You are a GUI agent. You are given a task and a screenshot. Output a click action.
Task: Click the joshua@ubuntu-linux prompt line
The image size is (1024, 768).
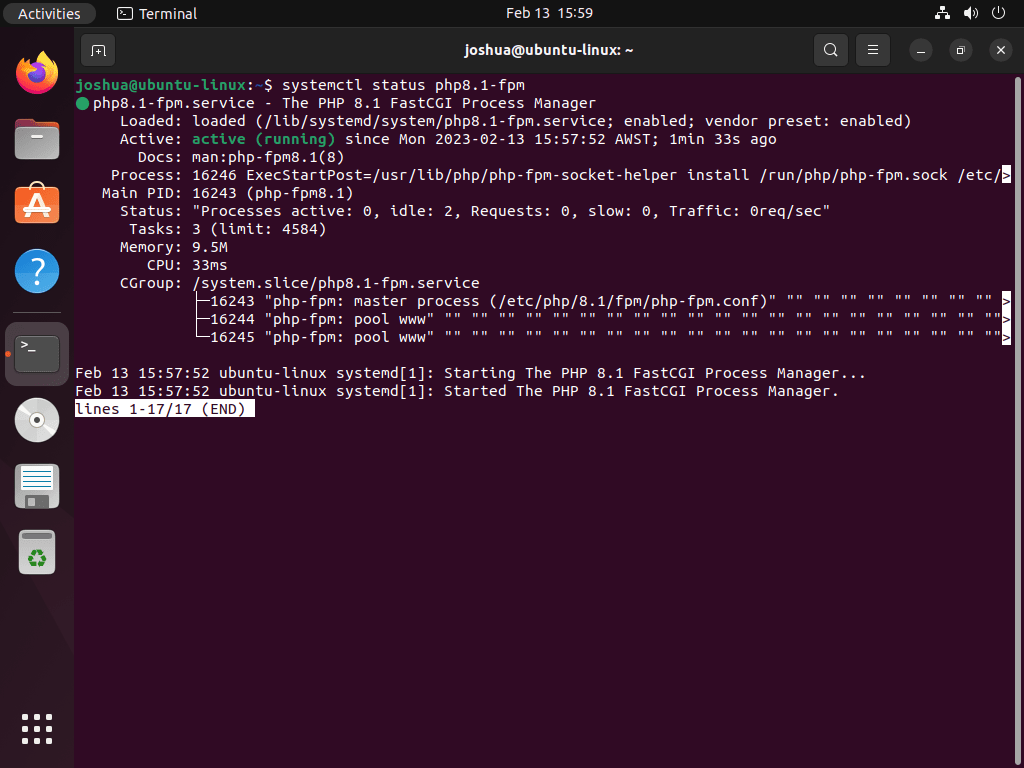(x=180, y=85)
